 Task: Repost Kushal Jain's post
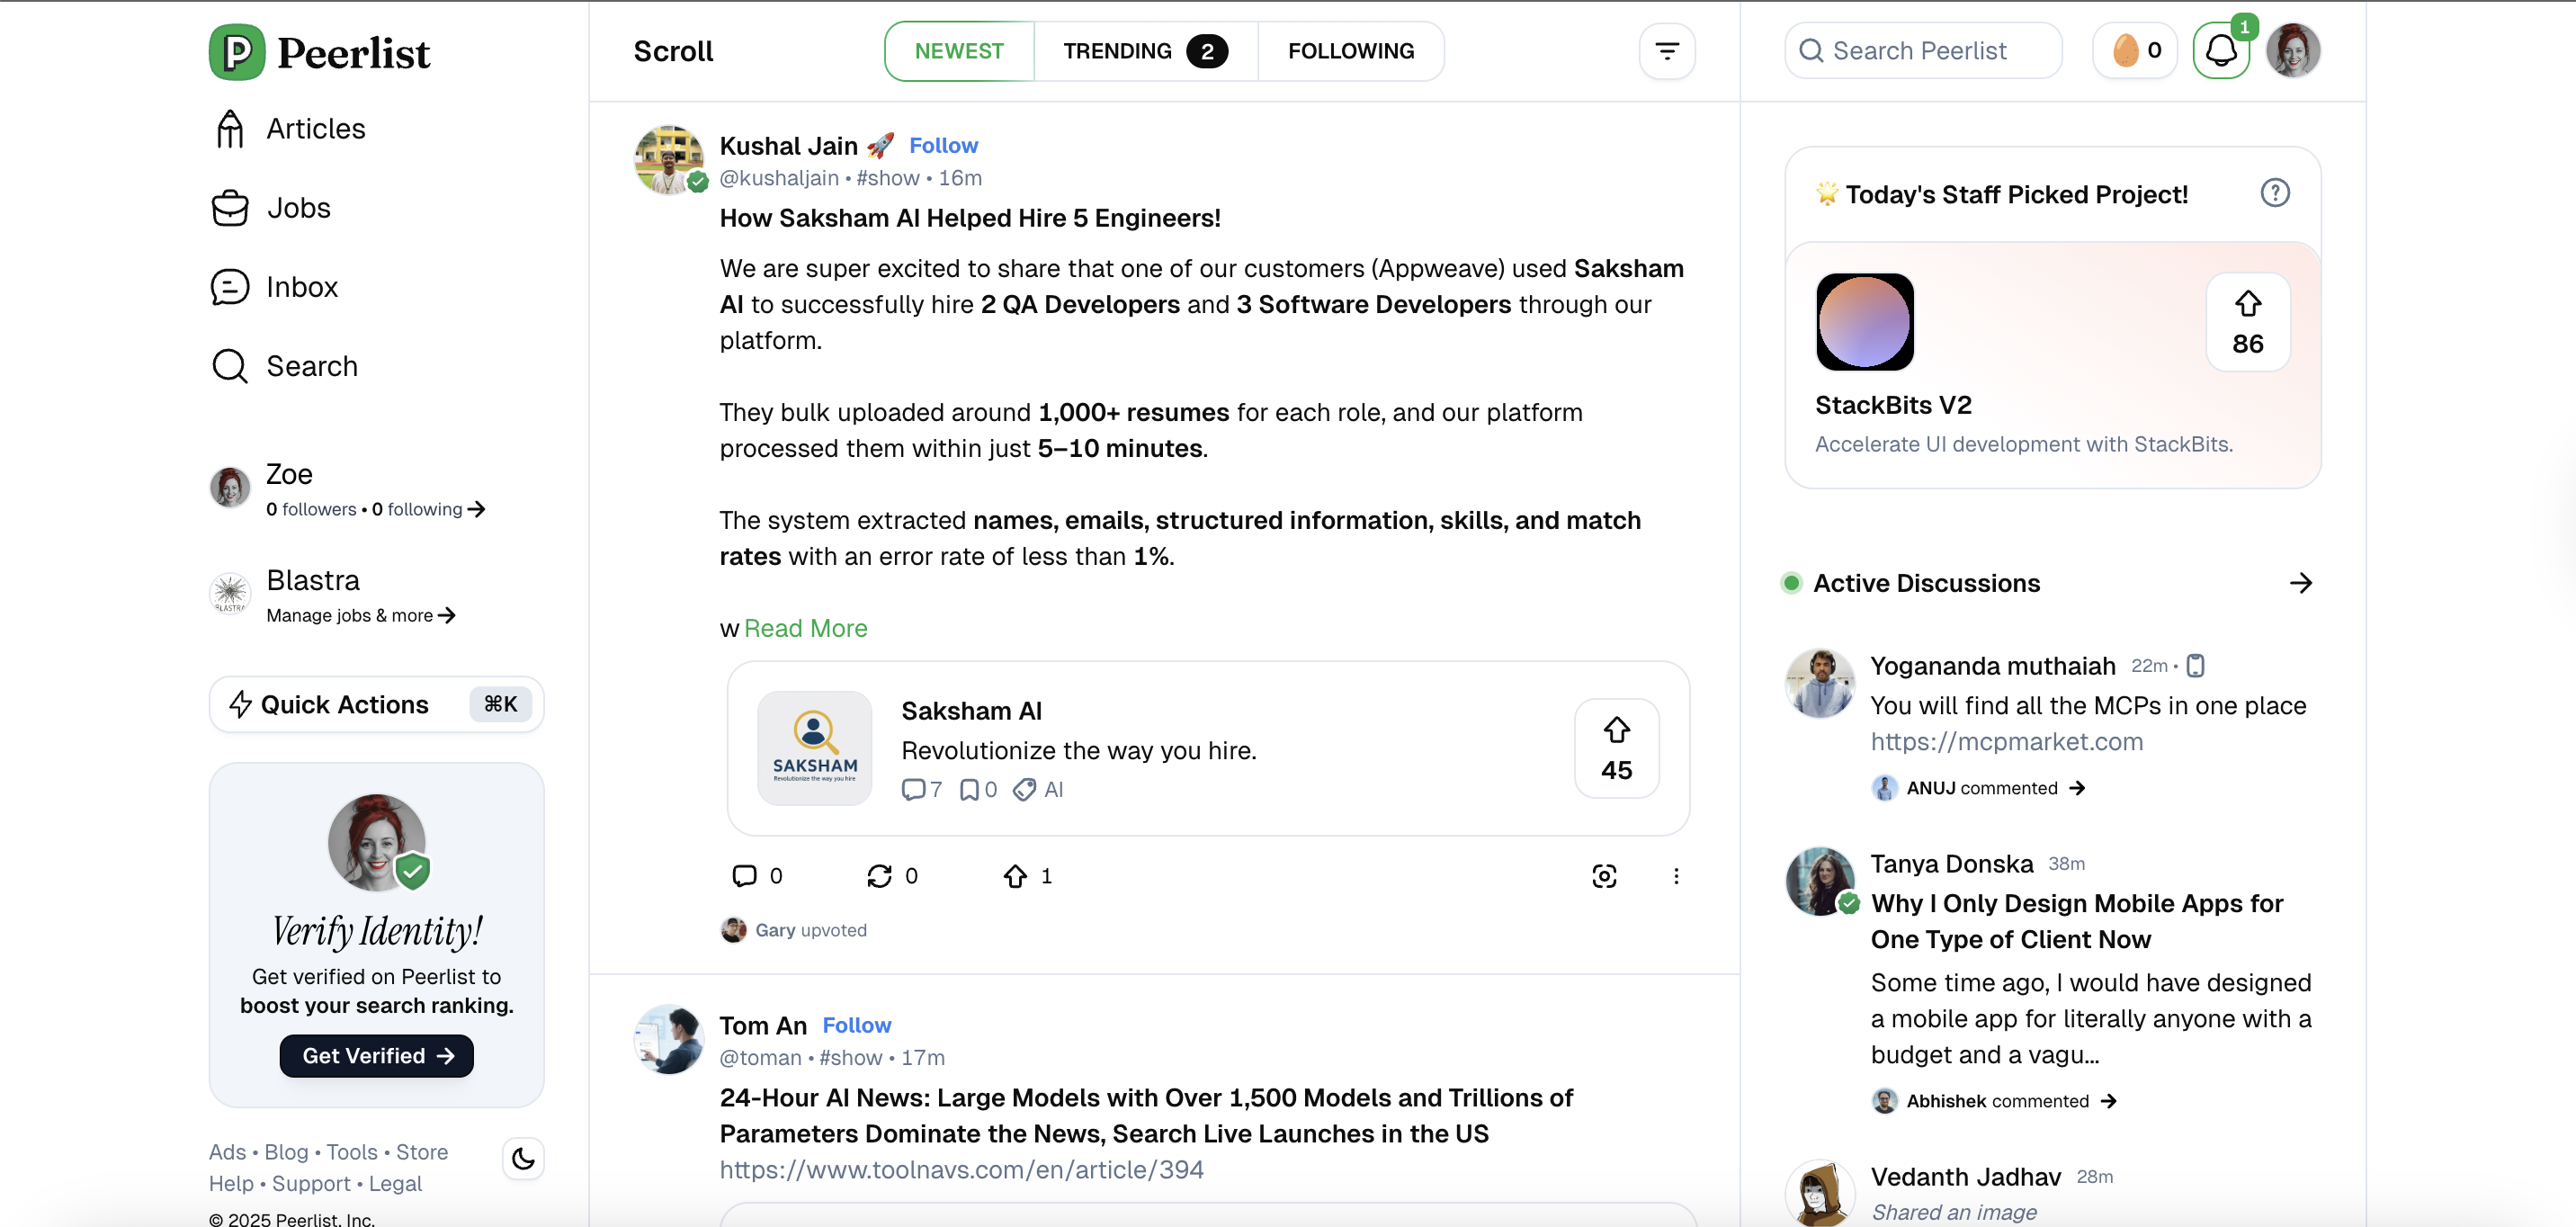click(879, 876)
